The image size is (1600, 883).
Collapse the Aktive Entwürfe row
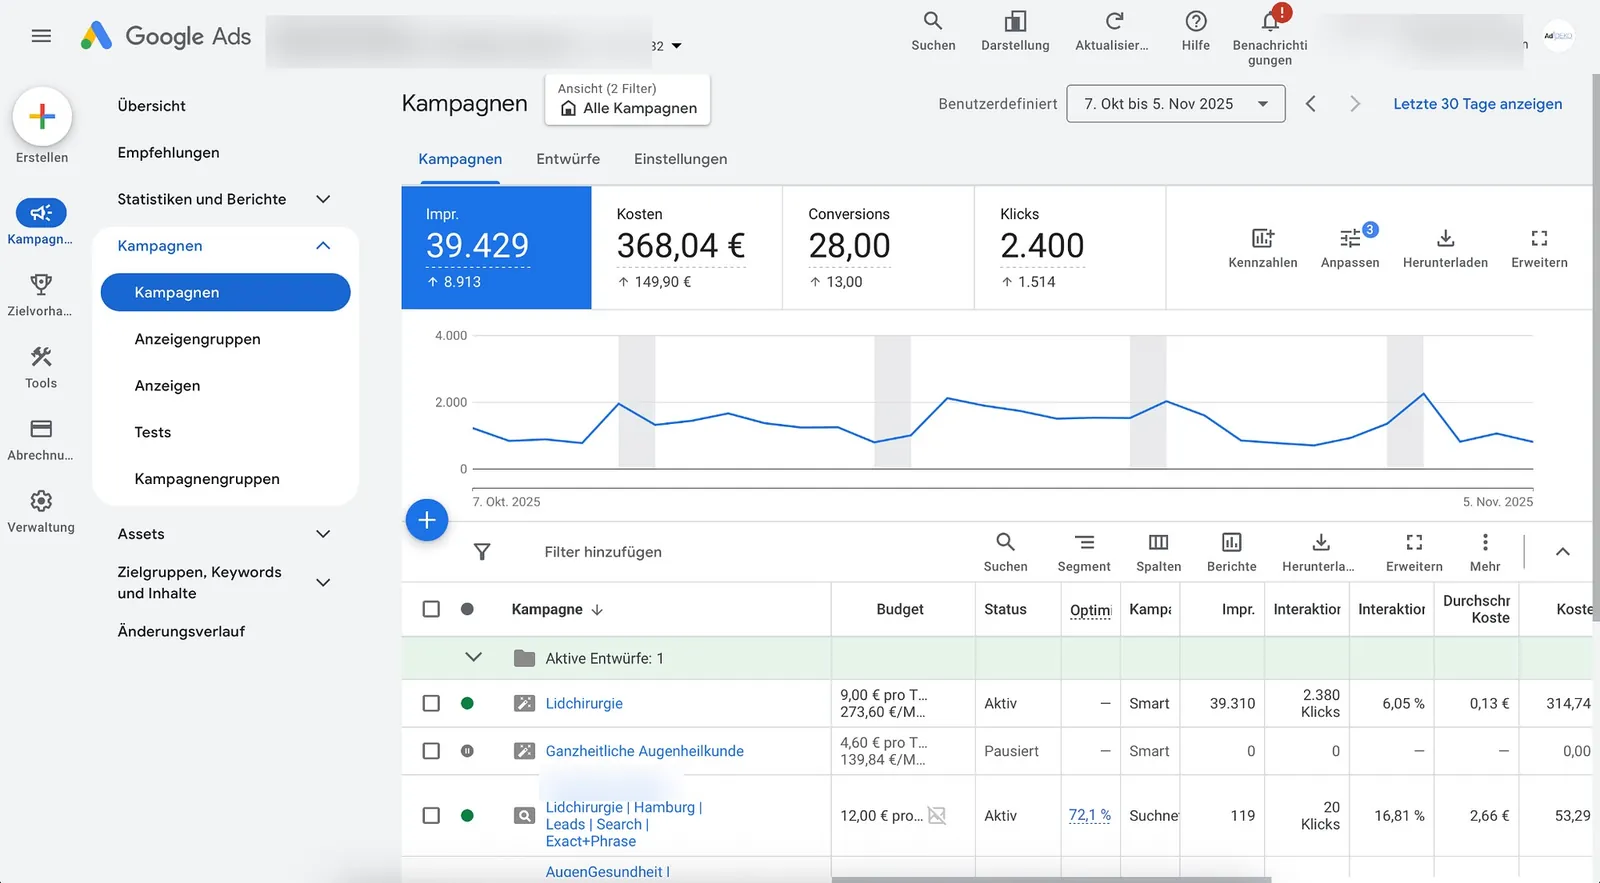pos(474,657)
